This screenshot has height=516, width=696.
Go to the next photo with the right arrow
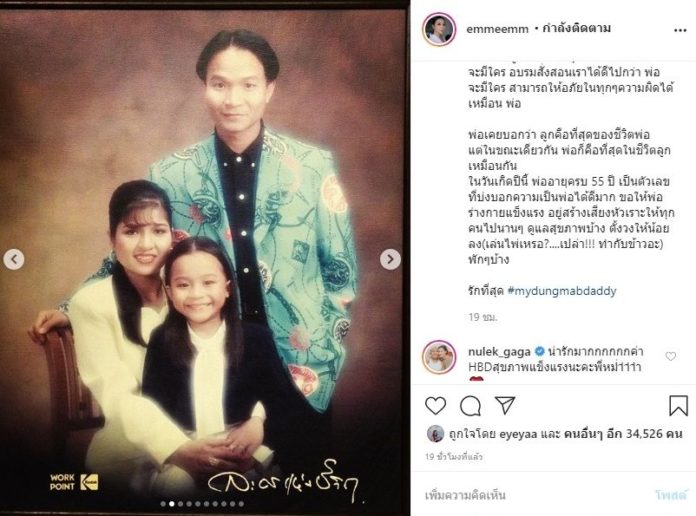click(x=390, y=259)
